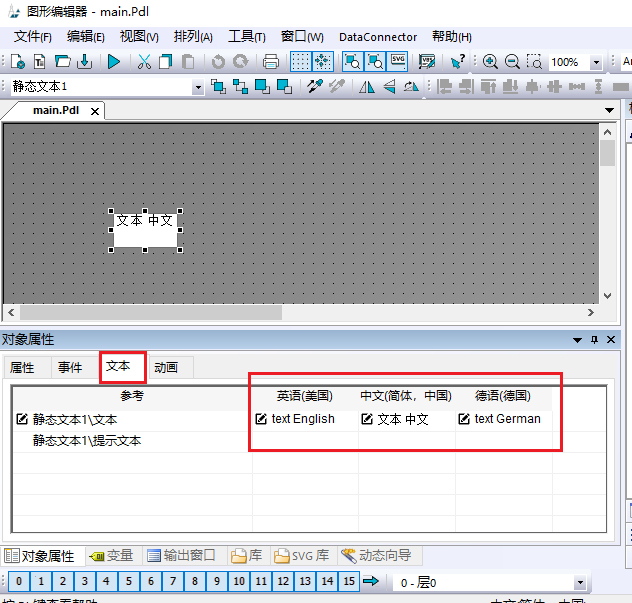Open the 文件(F) menu
Viewport: 632px width, 603px height.
click(33, 37)
